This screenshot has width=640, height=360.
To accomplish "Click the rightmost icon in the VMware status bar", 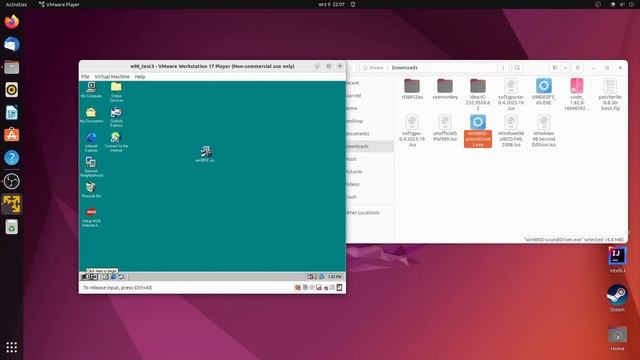I will pyautogui.click(x=339, y=288).
